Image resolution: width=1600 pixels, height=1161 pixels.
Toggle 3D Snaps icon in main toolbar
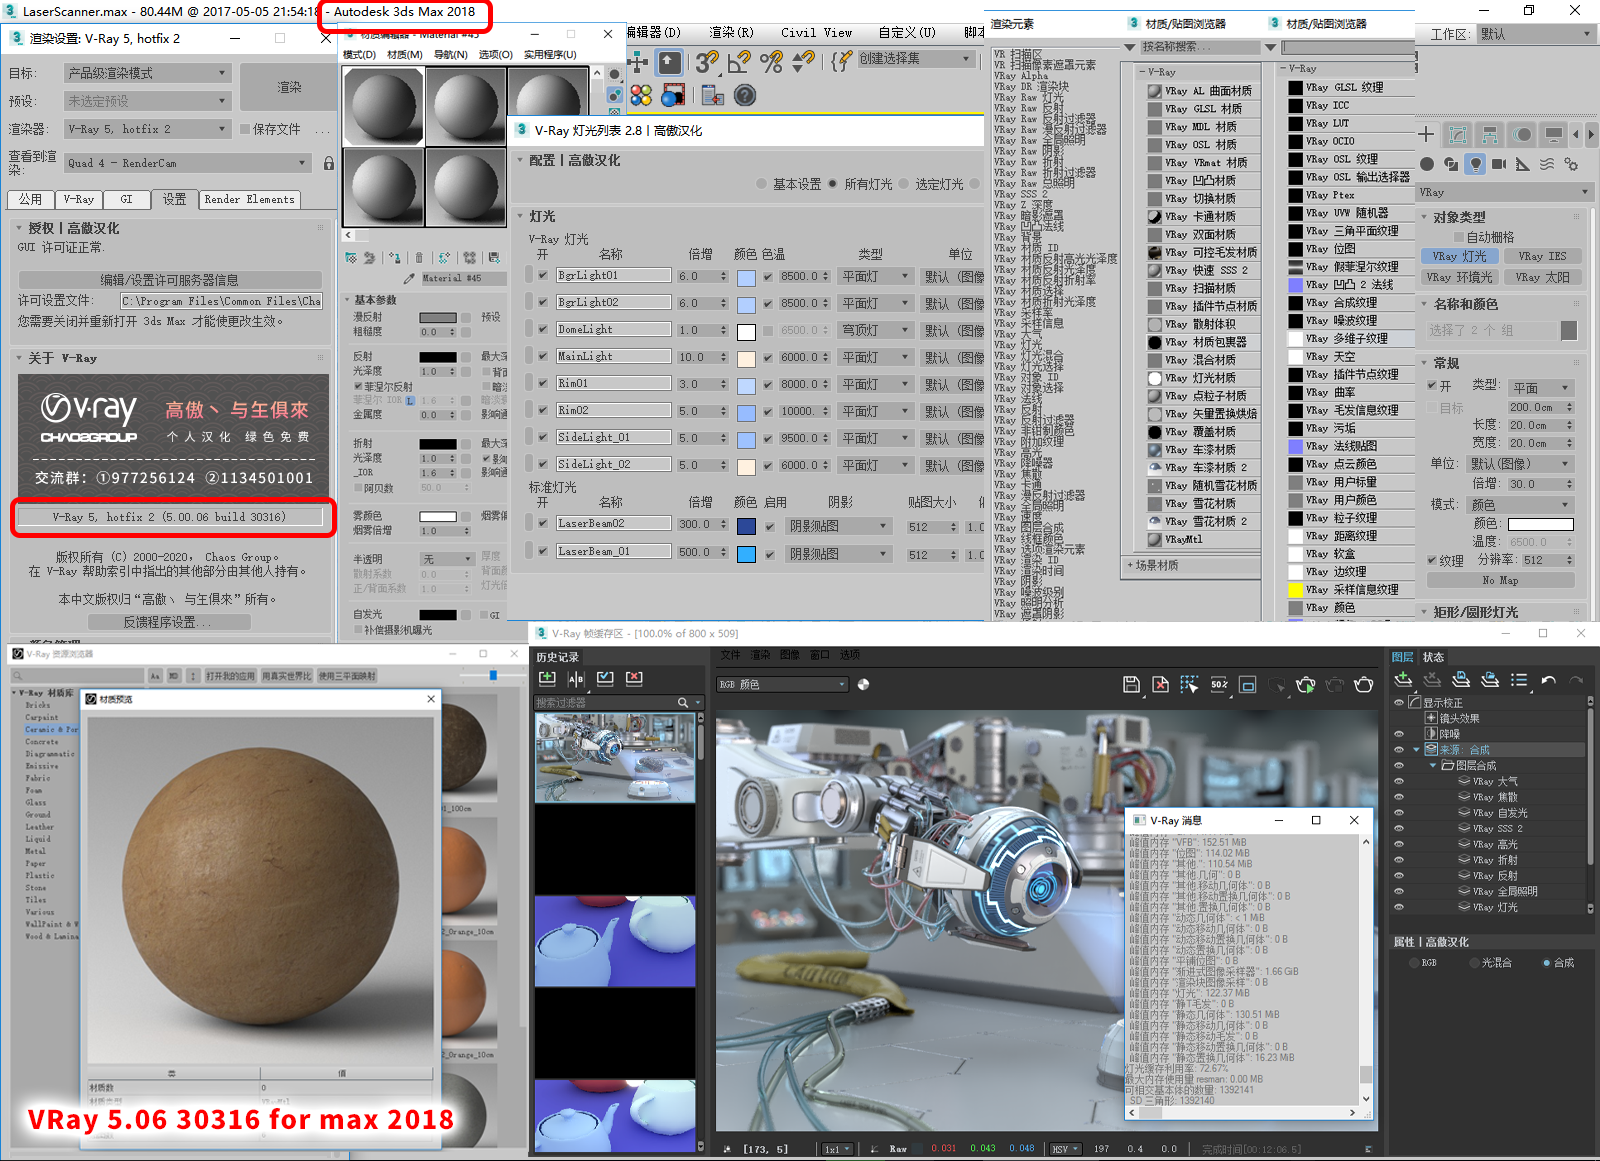point(707,62)
